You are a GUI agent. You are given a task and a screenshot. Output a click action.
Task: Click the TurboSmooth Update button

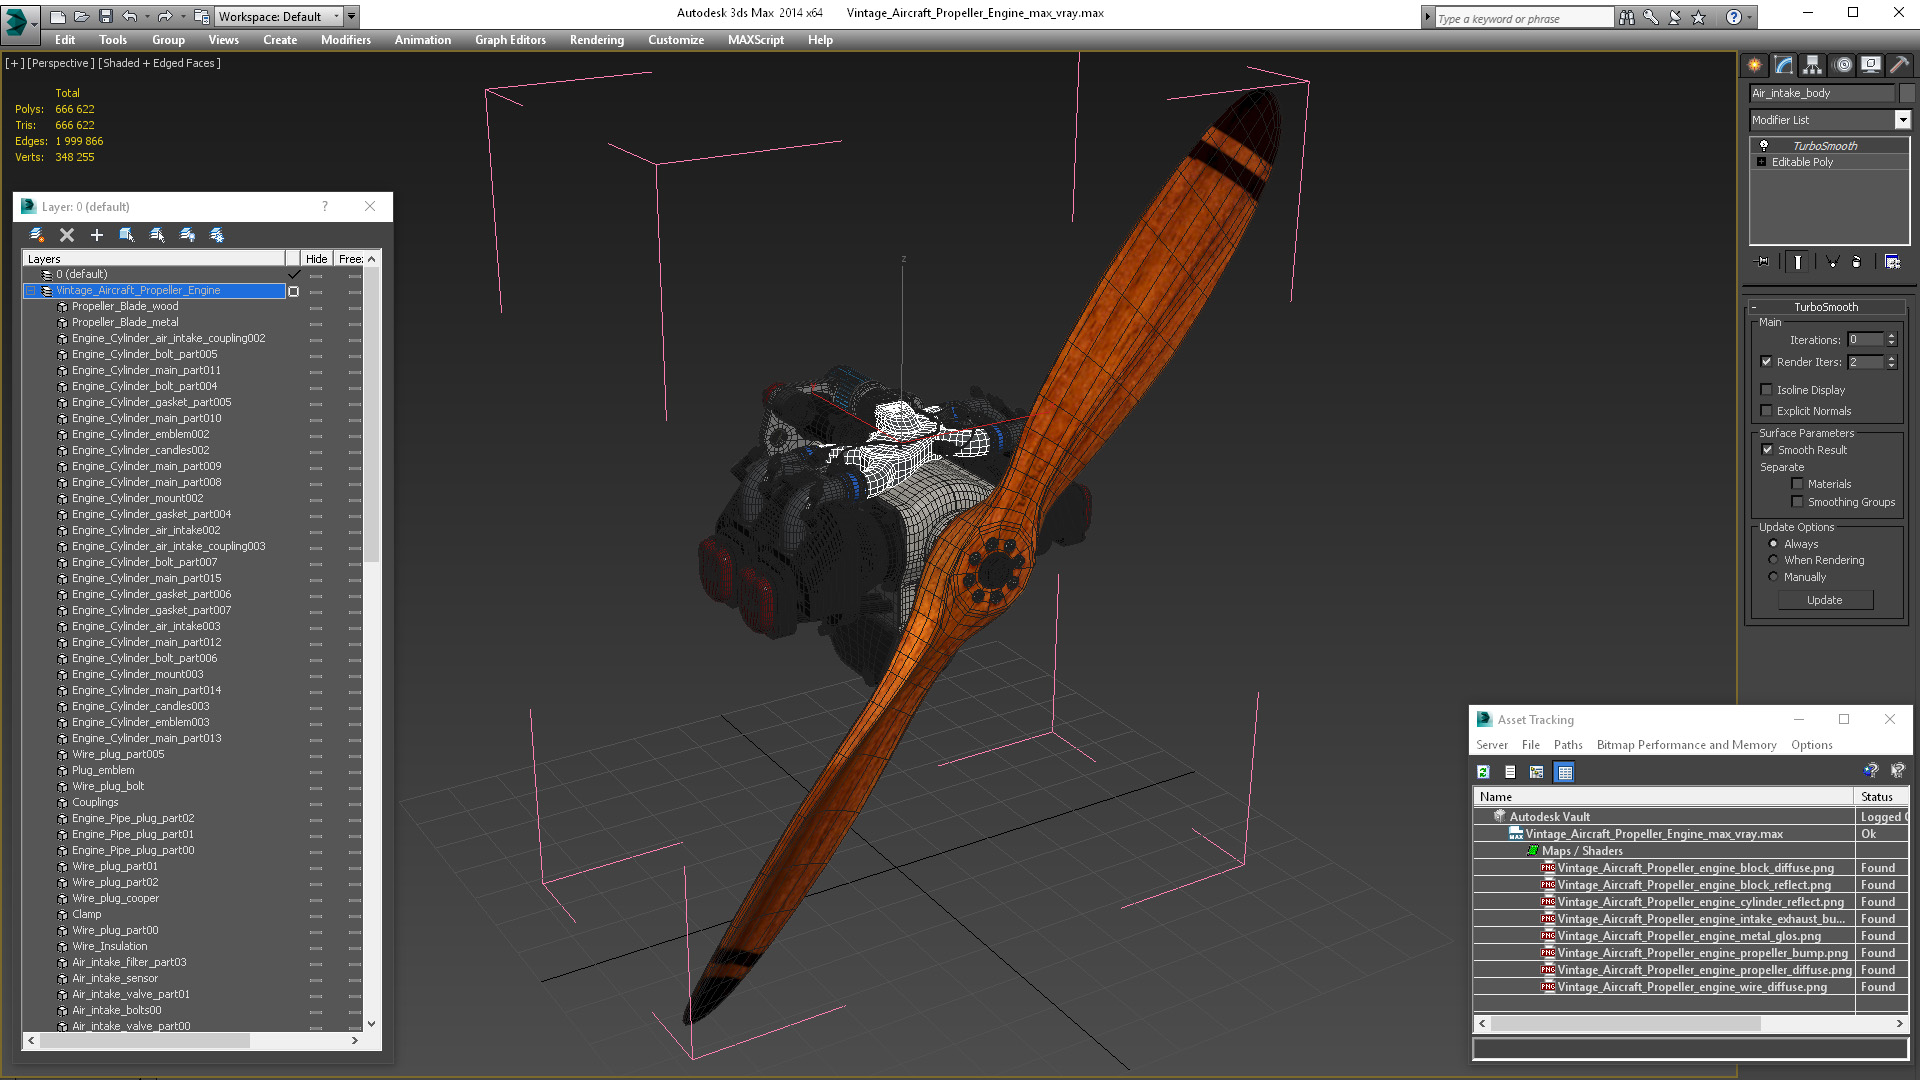(1824, 600)
